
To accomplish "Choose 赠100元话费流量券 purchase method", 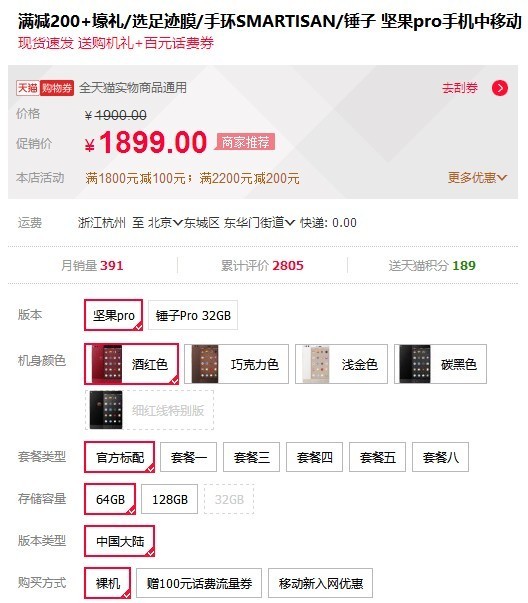I will coord(199,583).
